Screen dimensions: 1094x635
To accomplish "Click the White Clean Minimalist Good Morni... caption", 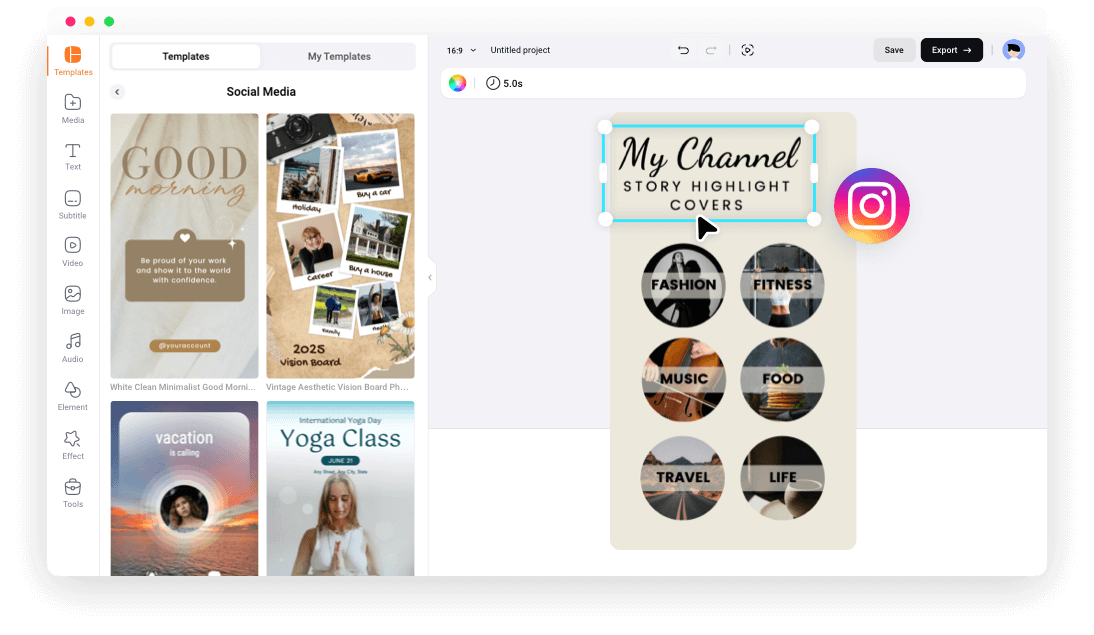I will tap(183, 387).
